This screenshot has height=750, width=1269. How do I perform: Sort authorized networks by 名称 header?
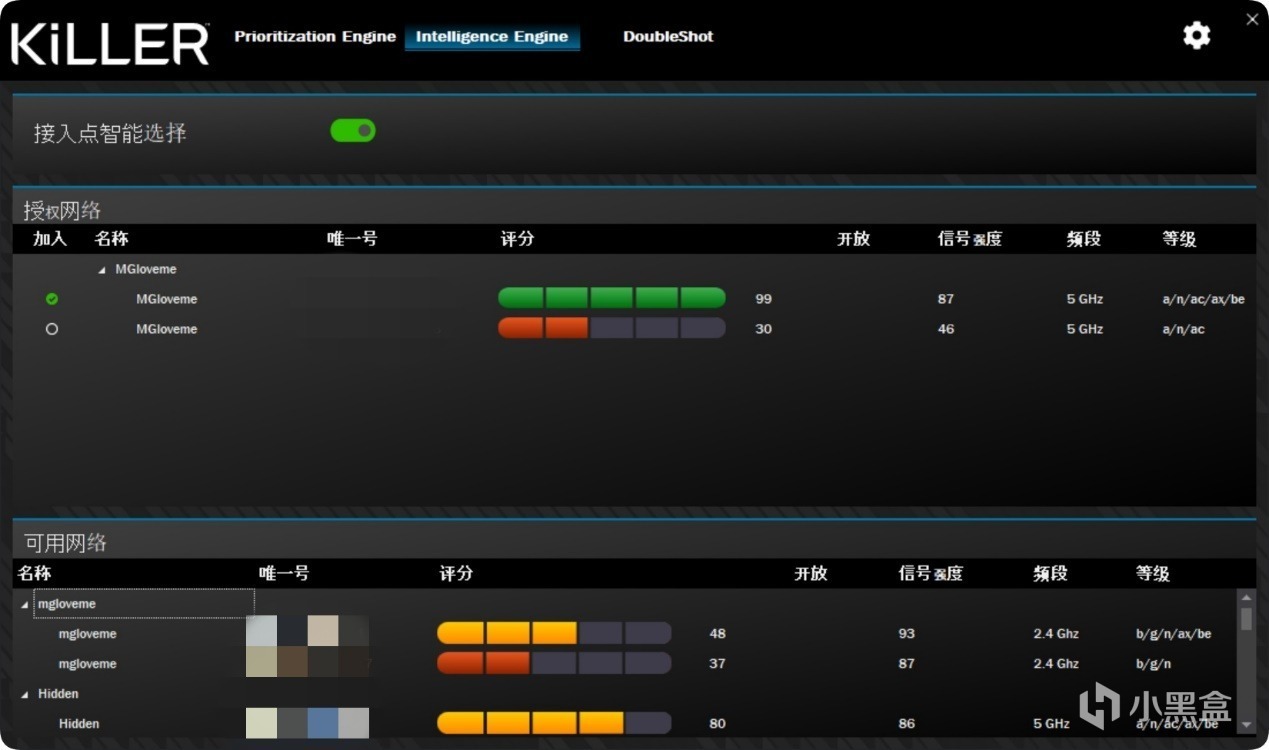(x=111, y=239)
